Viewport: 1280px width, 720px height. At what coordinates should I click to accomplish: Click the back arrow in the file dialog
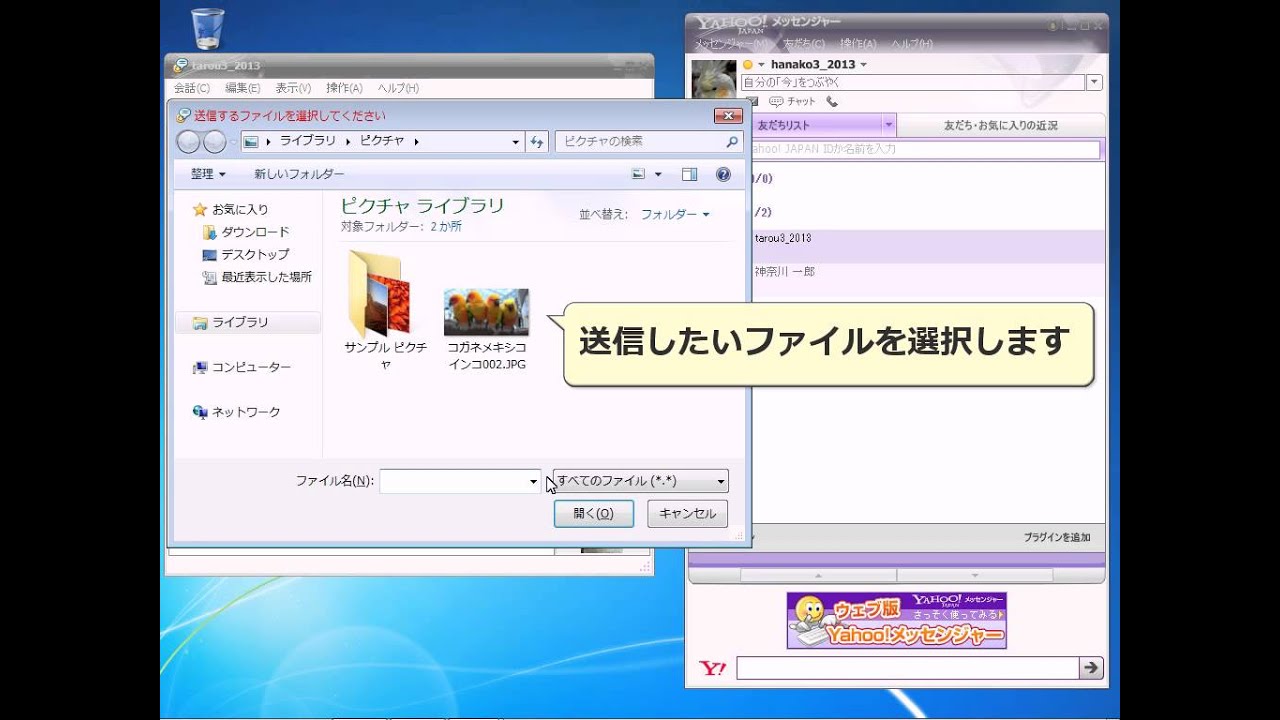click(x=188, y=142)
